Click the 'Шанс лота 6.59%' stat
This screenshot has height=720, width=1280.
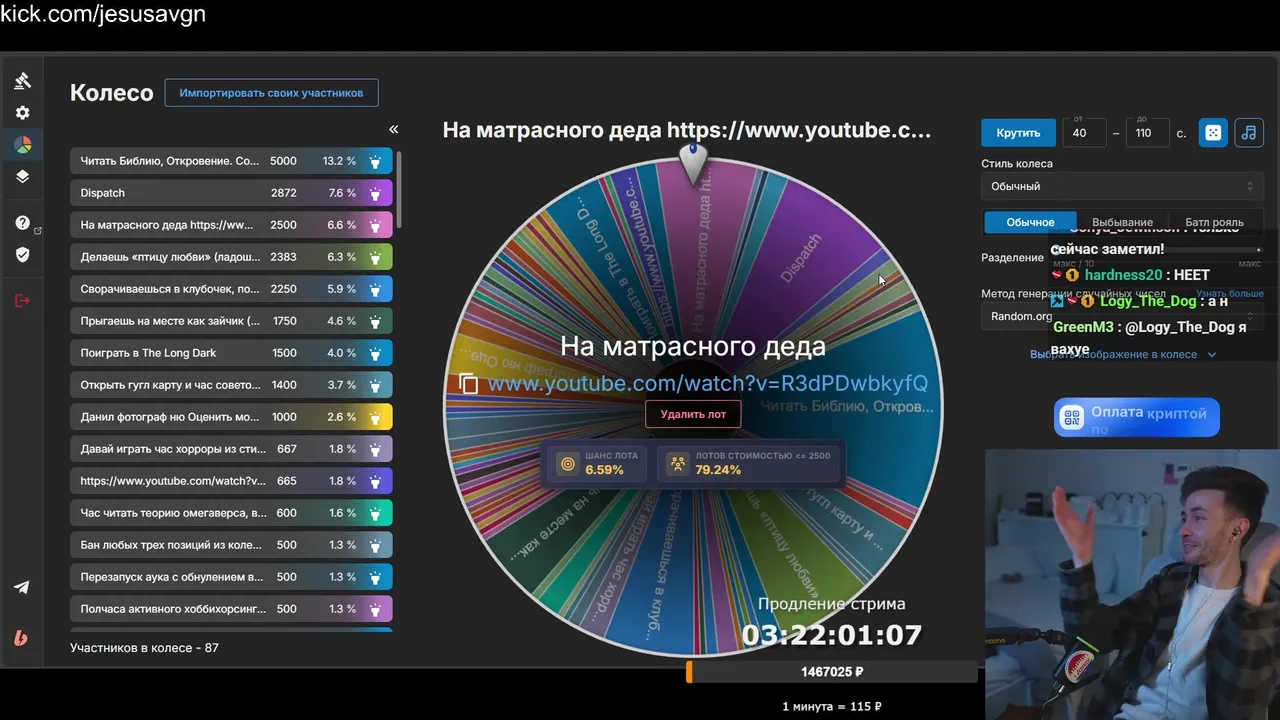tap(597, 463)
